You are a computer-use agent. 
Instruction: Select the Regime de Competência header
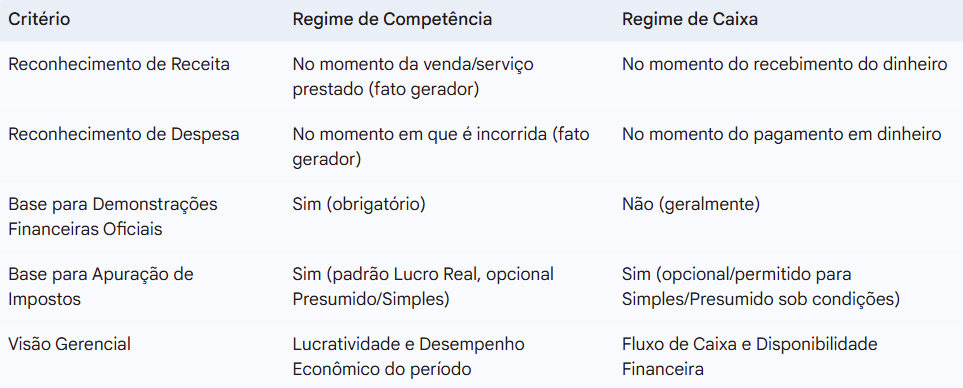point(392,20)
